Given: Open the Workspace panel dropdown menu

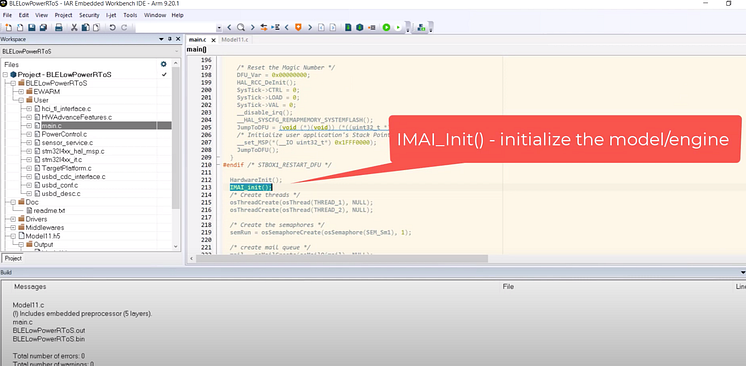Looking at the screenshot, I should [161, 39].
